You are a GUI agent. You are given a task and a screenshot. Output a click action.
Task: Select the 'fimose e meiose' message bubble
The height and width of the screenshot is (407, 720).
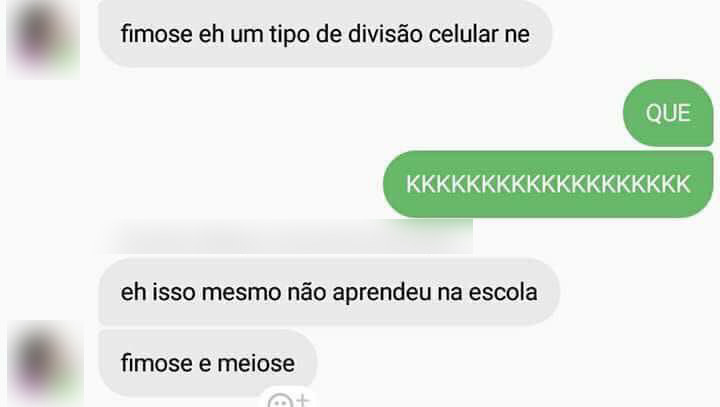(x=208, y=363)
